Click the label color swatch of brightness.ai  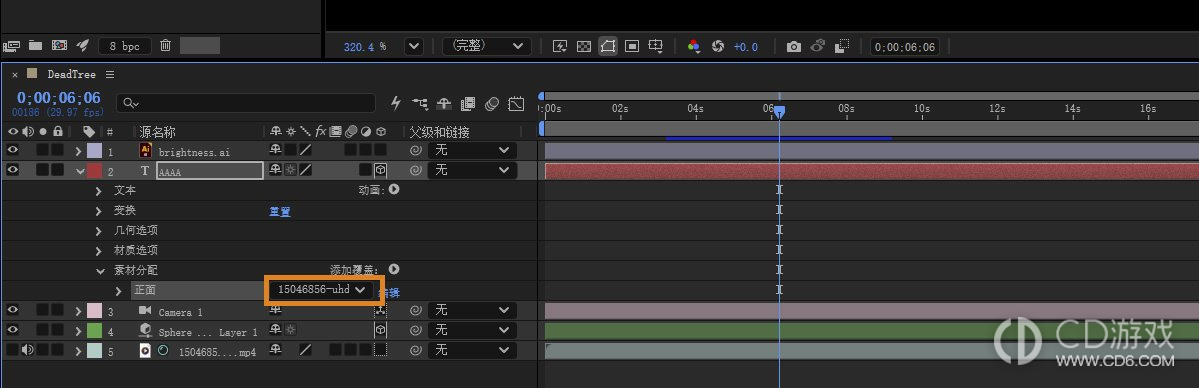(x=95, y=151)
